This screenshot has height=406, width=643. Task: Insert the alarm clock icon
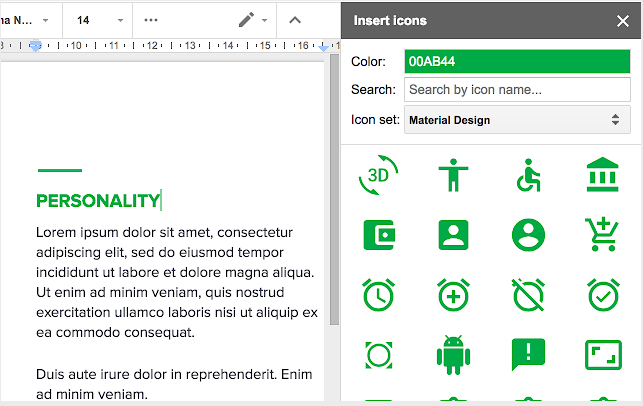point(378,295)
